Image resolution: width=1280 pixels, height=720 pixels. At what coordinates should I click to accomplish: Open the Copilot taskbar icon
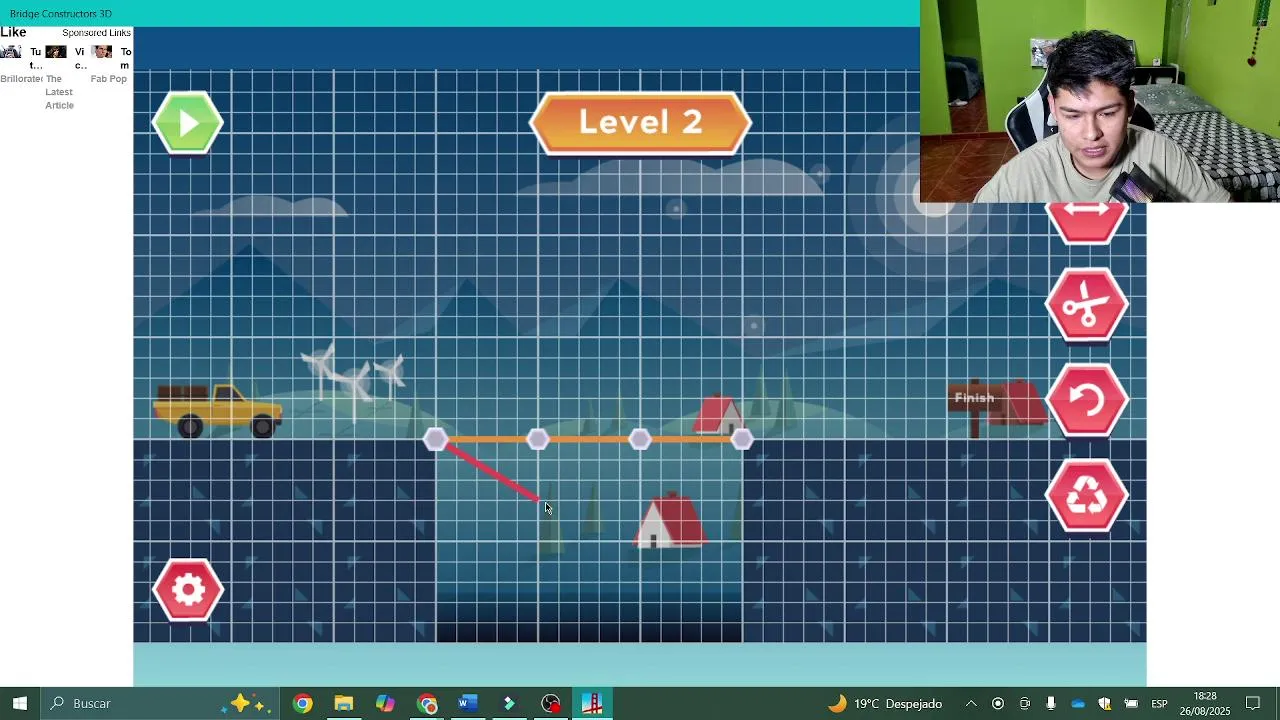tap(385, 704)
